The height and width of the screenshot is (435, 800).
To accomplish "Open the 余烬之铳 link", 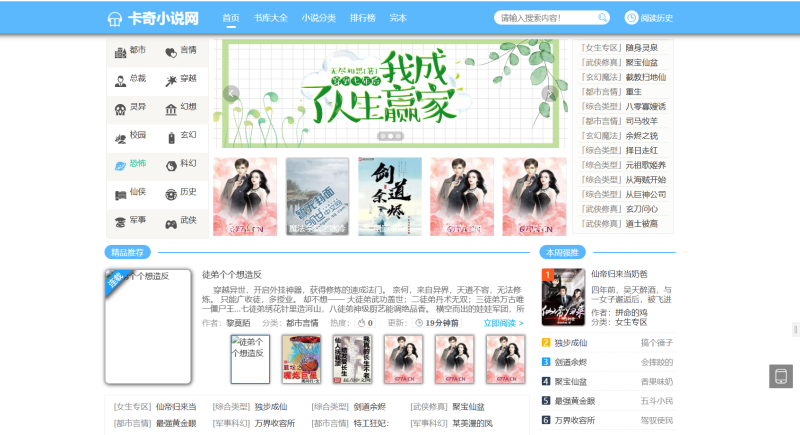I will tap(642, 136).
